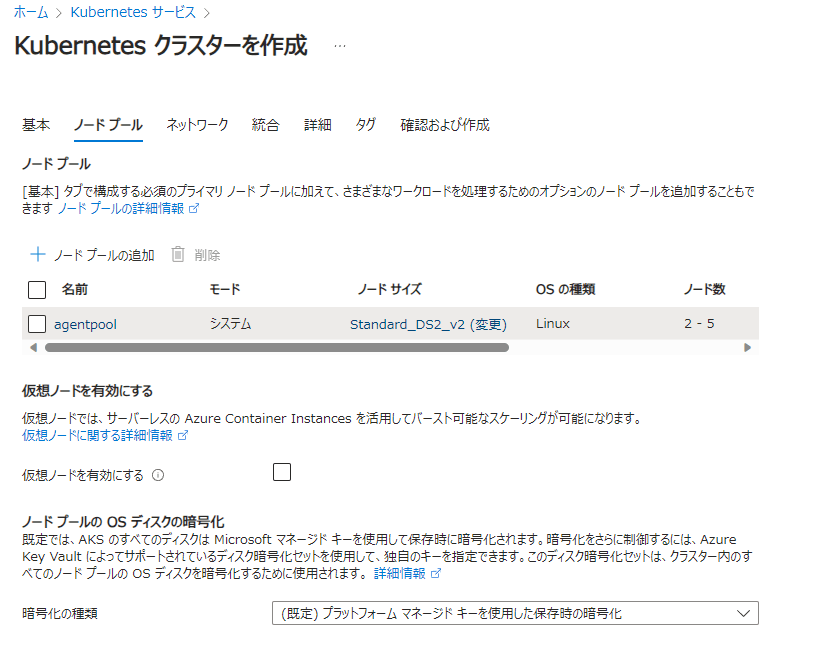Click external link icon after 詳細情報 in encryption section
816x653 pixels.
[x=436, y=573]
